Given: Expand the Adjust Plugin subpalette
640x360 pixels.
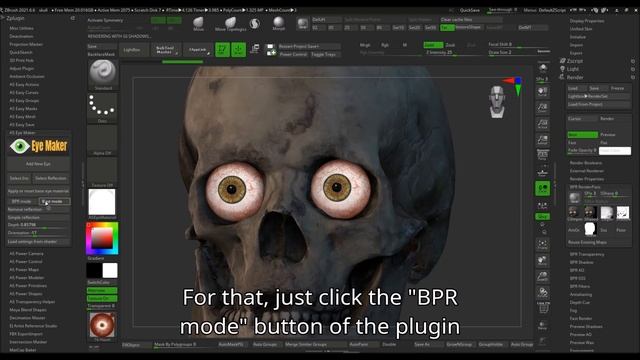Looking at the screenshot, I should (x=22, y=68).
